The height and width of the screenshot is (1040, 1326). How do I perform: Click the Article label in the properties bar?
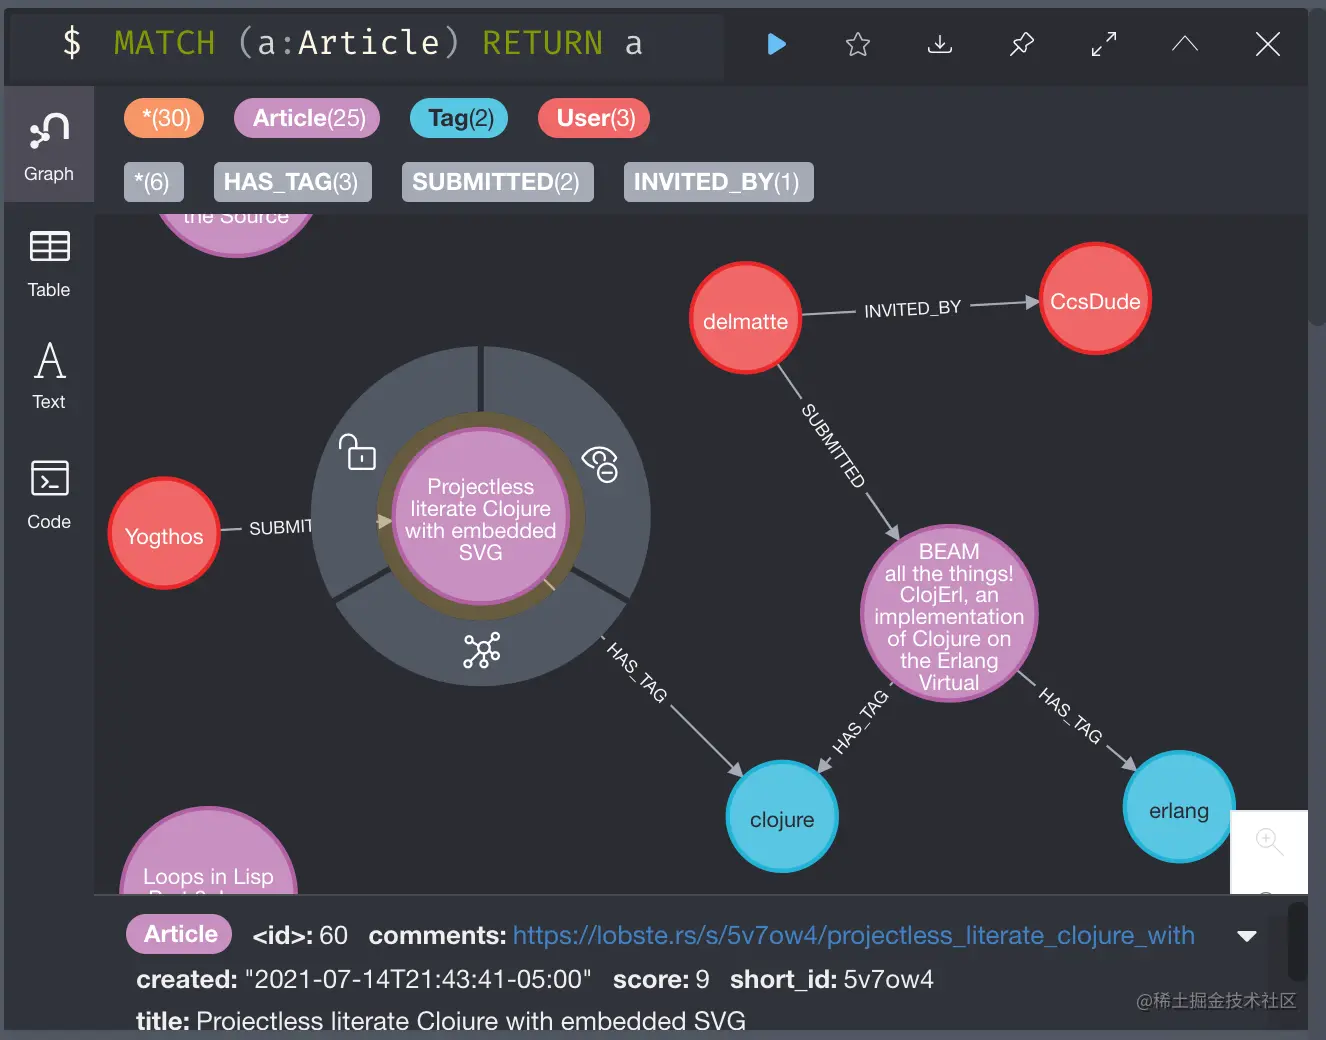(x=180, y=934)
